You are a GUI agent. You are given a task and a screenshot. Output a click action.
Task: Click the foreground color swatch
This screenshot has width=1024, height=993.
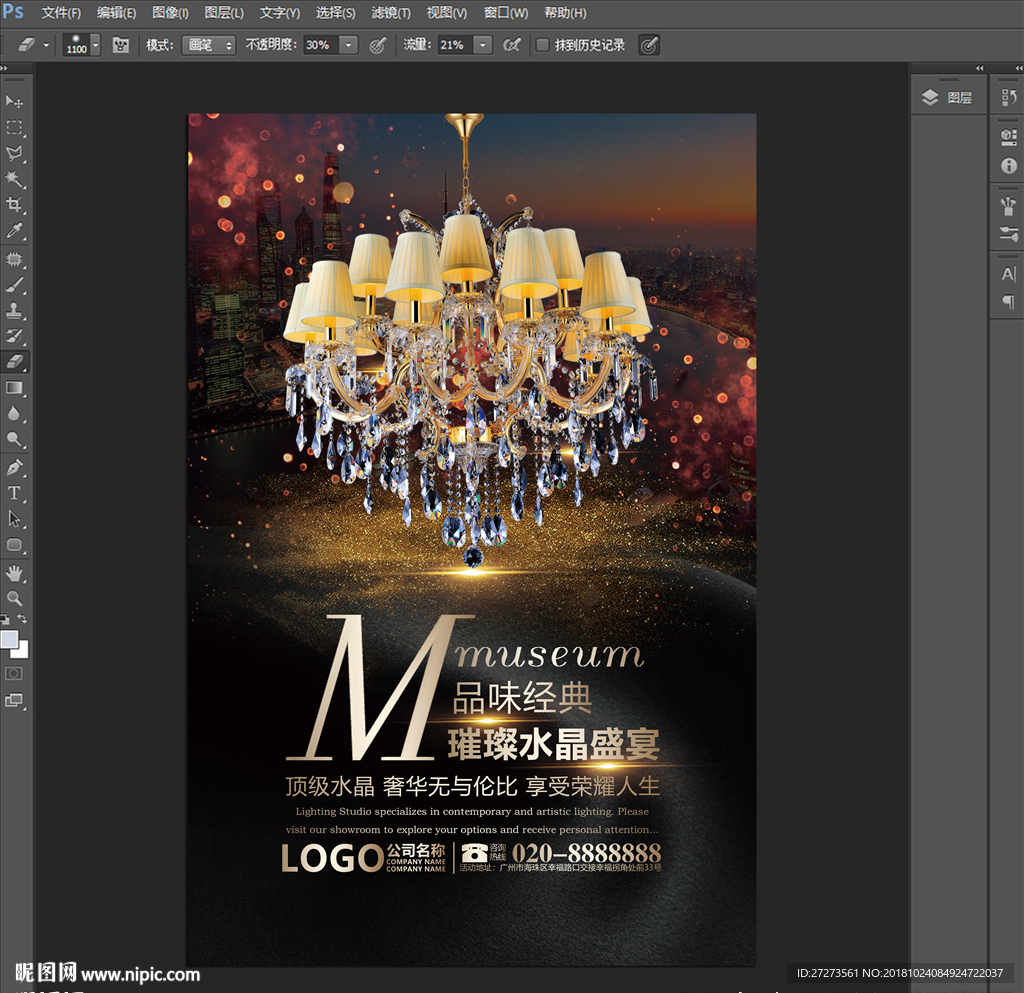(9, 639)
